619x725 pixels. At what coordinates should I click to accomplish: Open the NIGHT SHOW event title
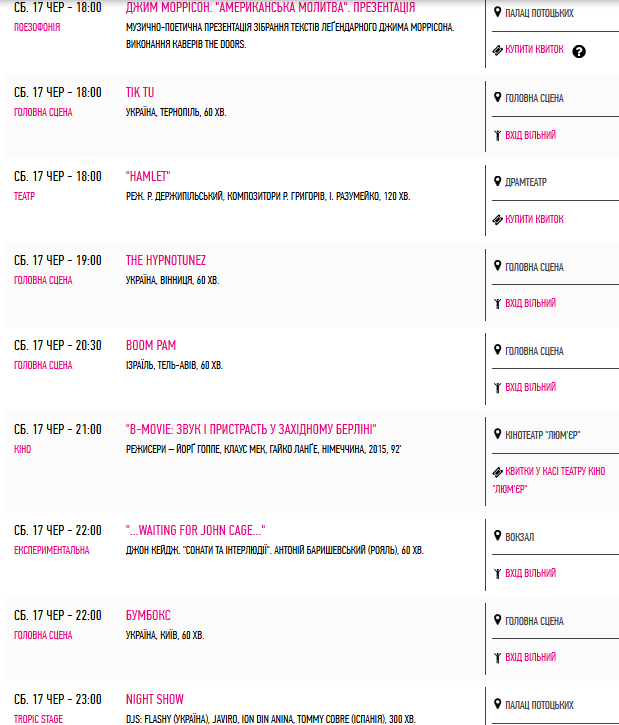(155, 700)
